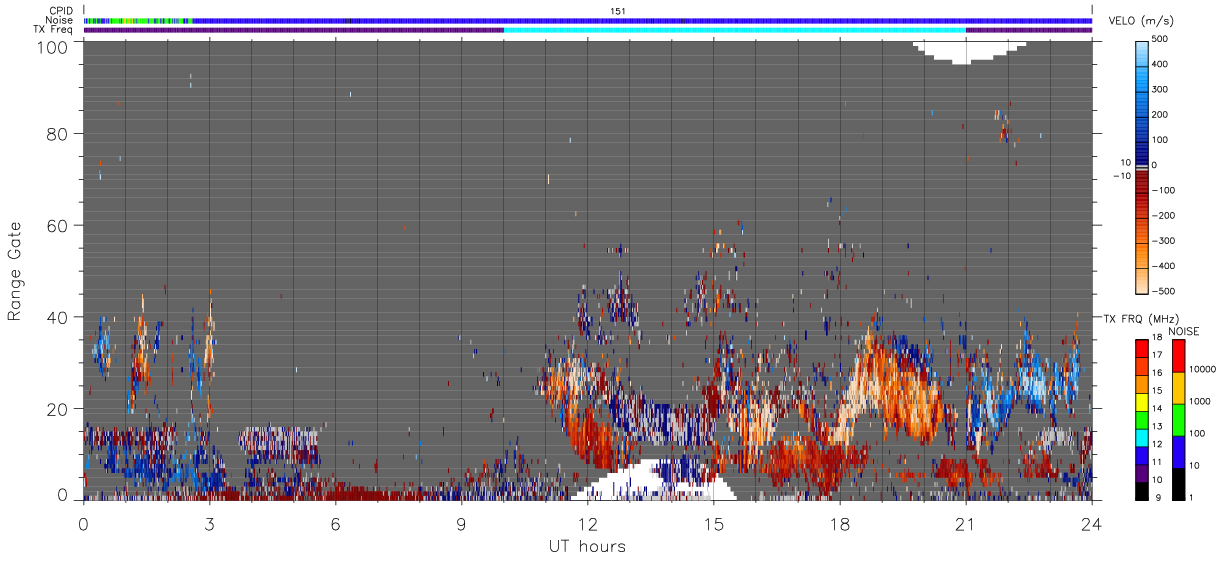Click the 6 tick on UT hours axis
This screenshot has height=567, width=1228.
[336, 523]
